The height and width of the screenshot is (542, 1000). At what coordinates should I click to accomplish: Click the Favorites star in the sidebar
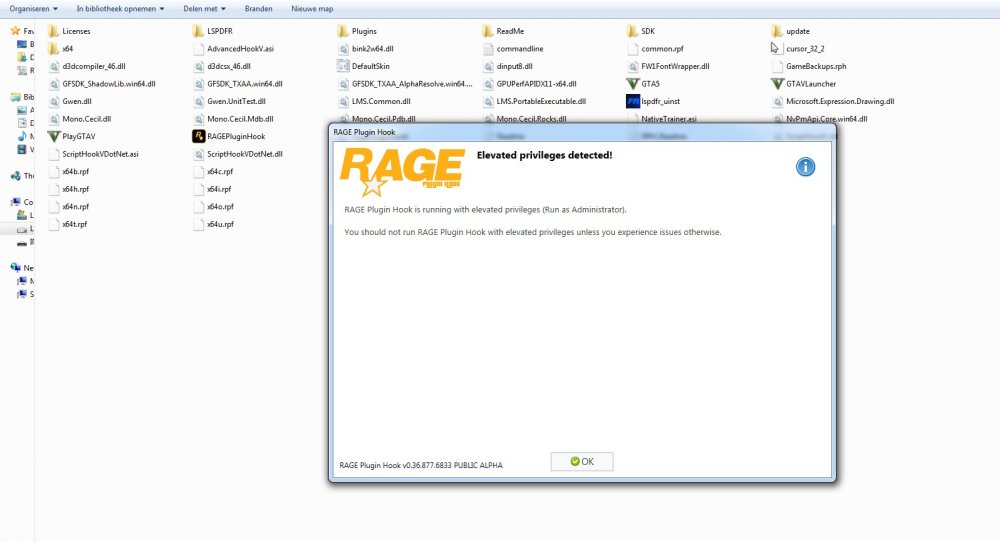(x=15, y=30)
